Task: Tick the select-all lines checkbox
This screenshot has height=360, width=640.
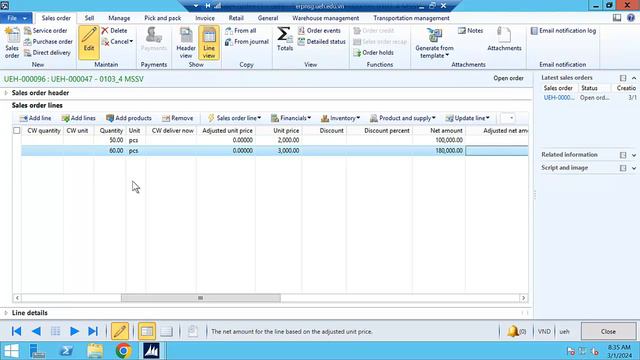Action: click(x=17, y=131)
